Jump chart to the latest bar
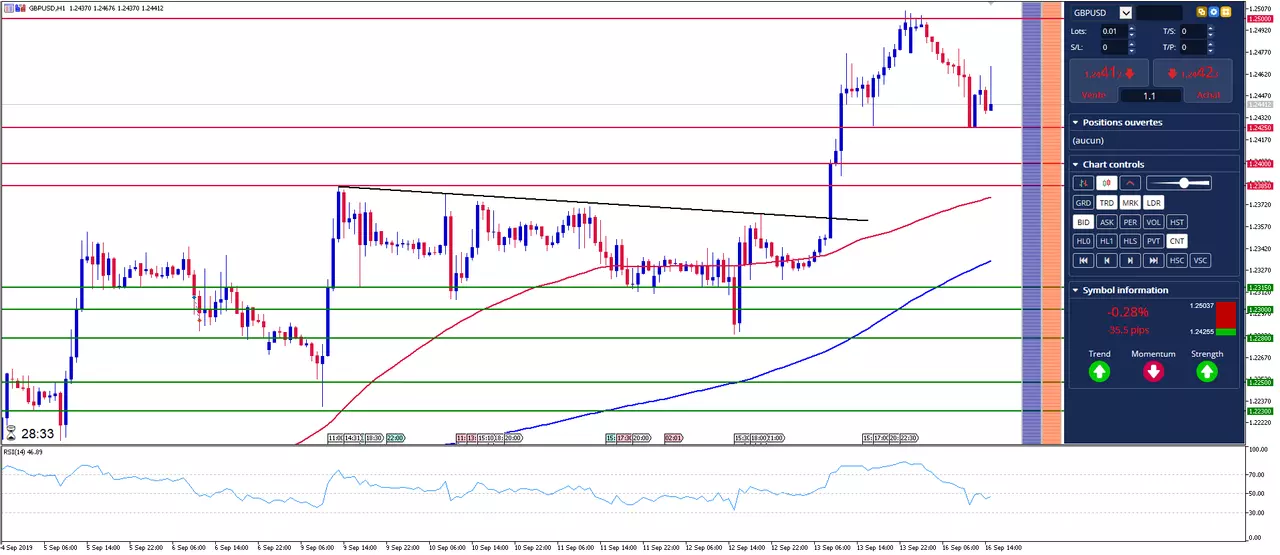Viewport: 1280px width, 555px height. 1154,260
